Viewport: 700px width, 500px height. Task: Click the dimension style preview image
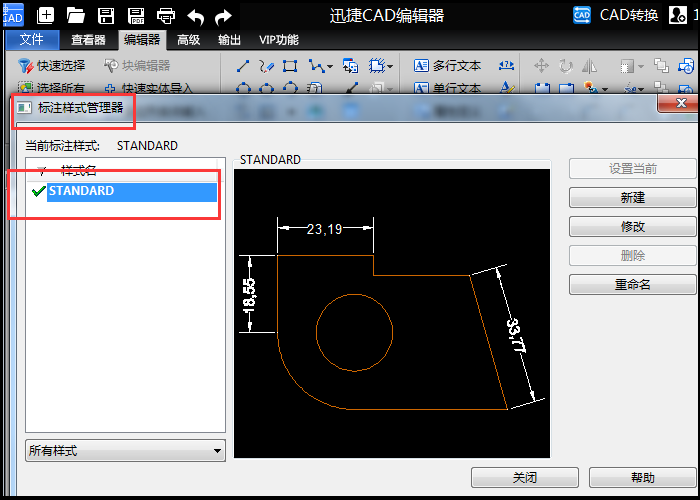[x=392, y=313]
